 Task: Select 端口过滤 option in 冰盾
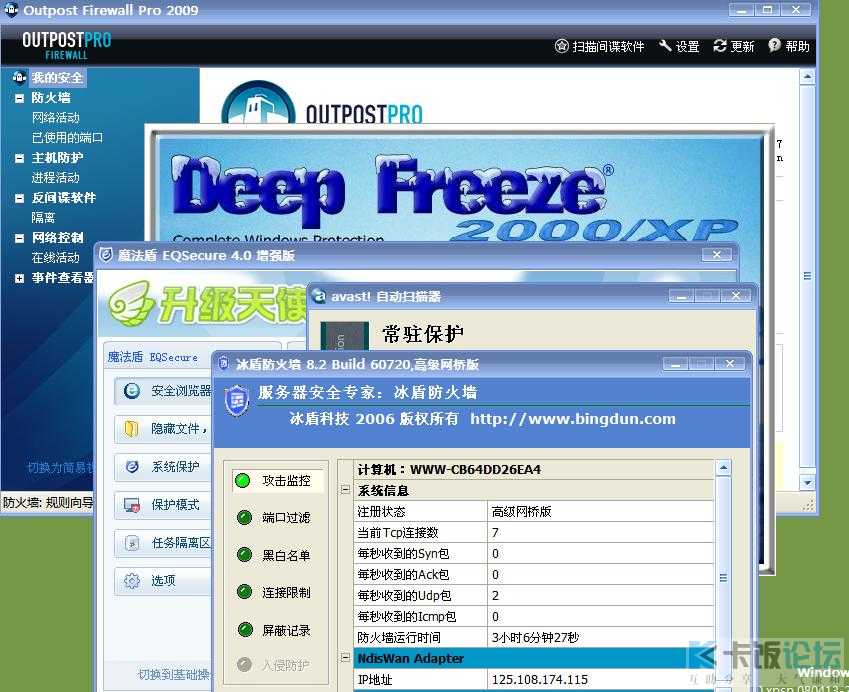[x=274, y=518]
